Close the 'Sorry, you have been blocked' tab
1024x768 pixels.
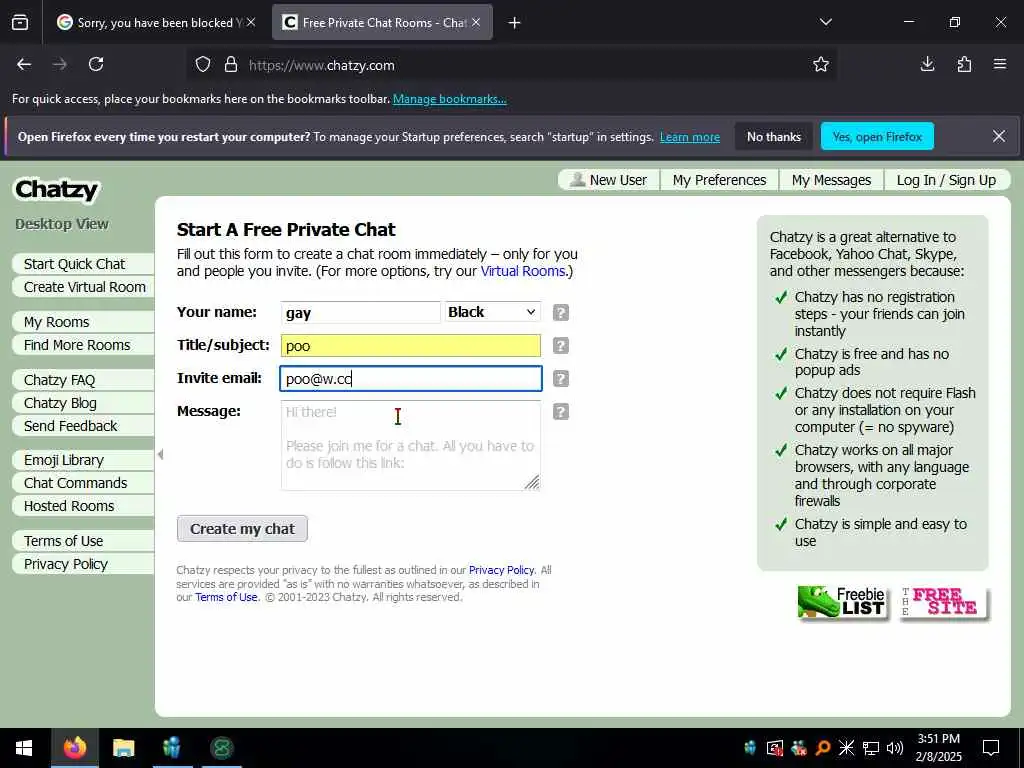click(251, 23)
